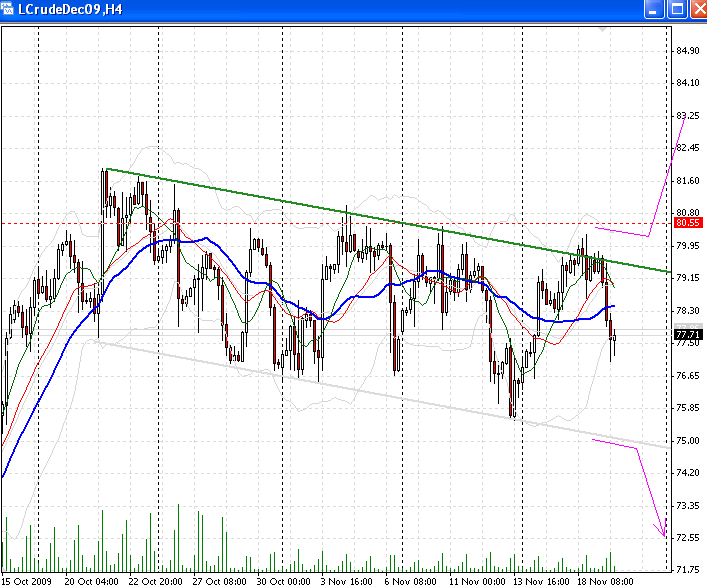Screen dimensions: 707x588
Task: Click the 84.10 price scale value
Action: coord(688,83)
